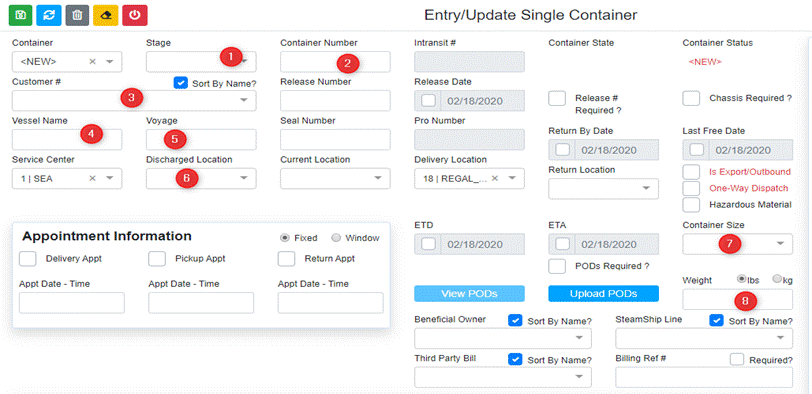Click the gray trash Delete icon button
812x394 pixels.
point(78,15)
